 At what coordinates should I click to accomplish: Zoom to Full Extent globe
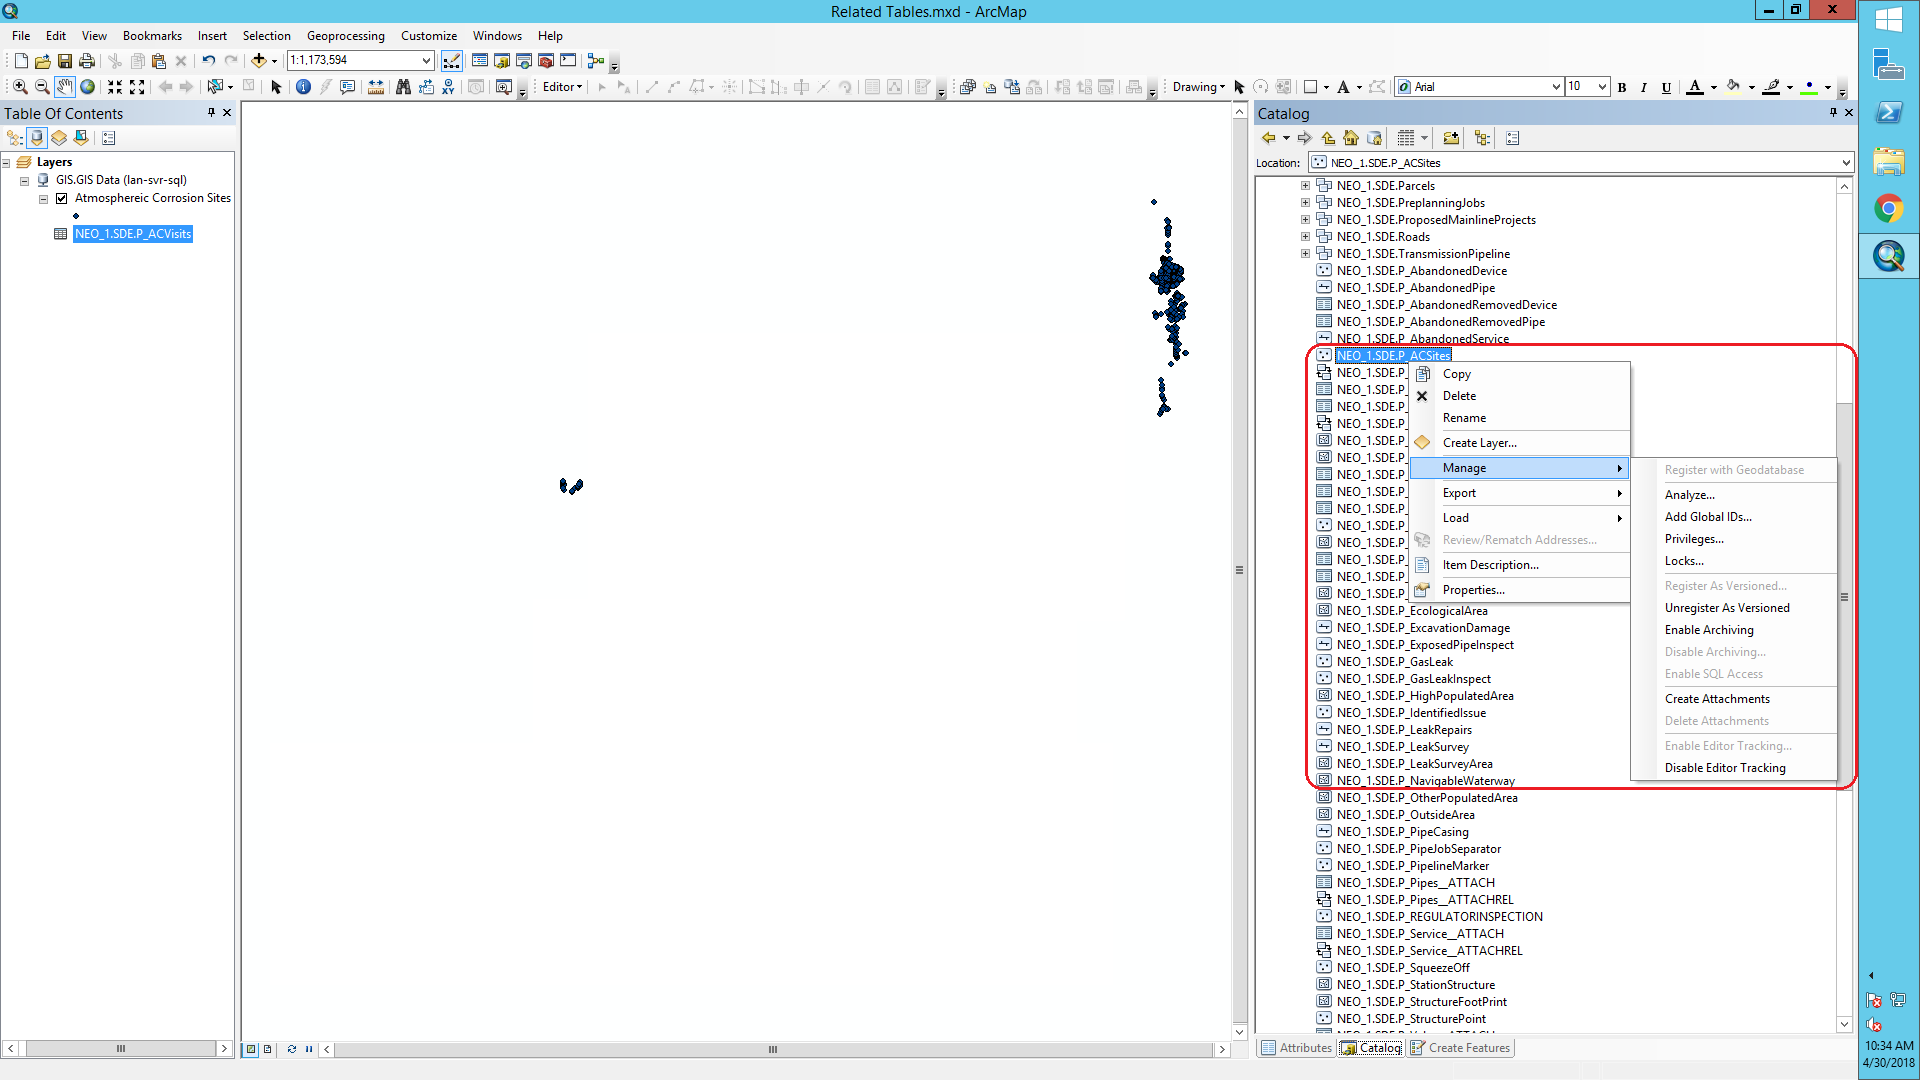tap(88, 87)
